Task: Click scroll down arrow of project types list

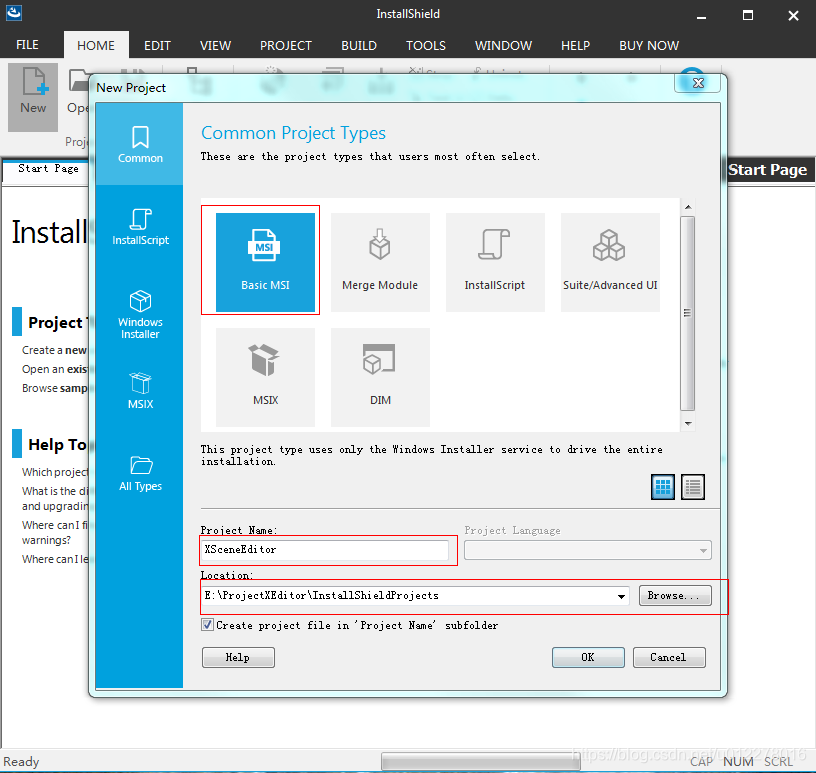Action: (x=688, y=424)
